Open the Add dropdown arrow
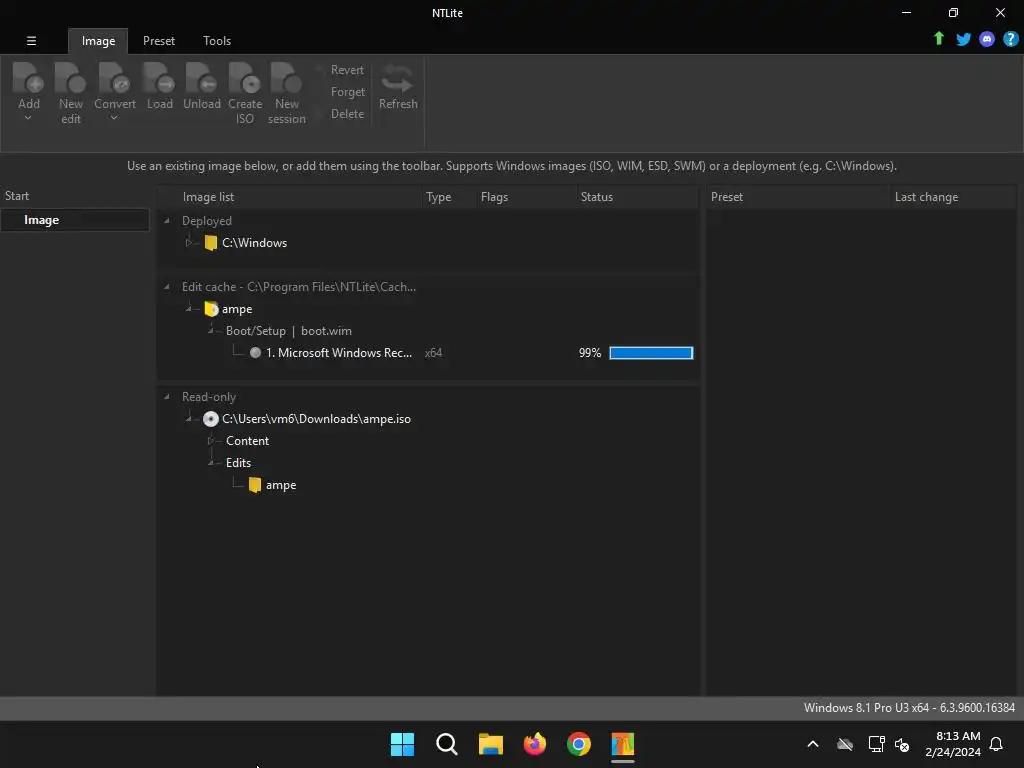1024x768 pixels. (28, 118)
